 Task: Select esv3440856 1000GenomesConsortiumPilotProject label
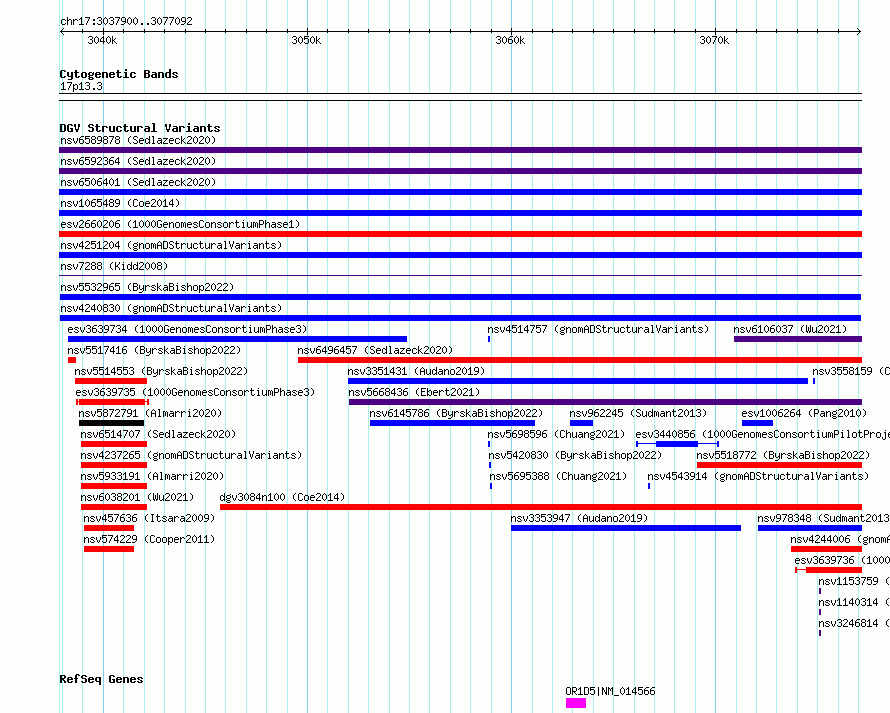(x=762, y=434)
